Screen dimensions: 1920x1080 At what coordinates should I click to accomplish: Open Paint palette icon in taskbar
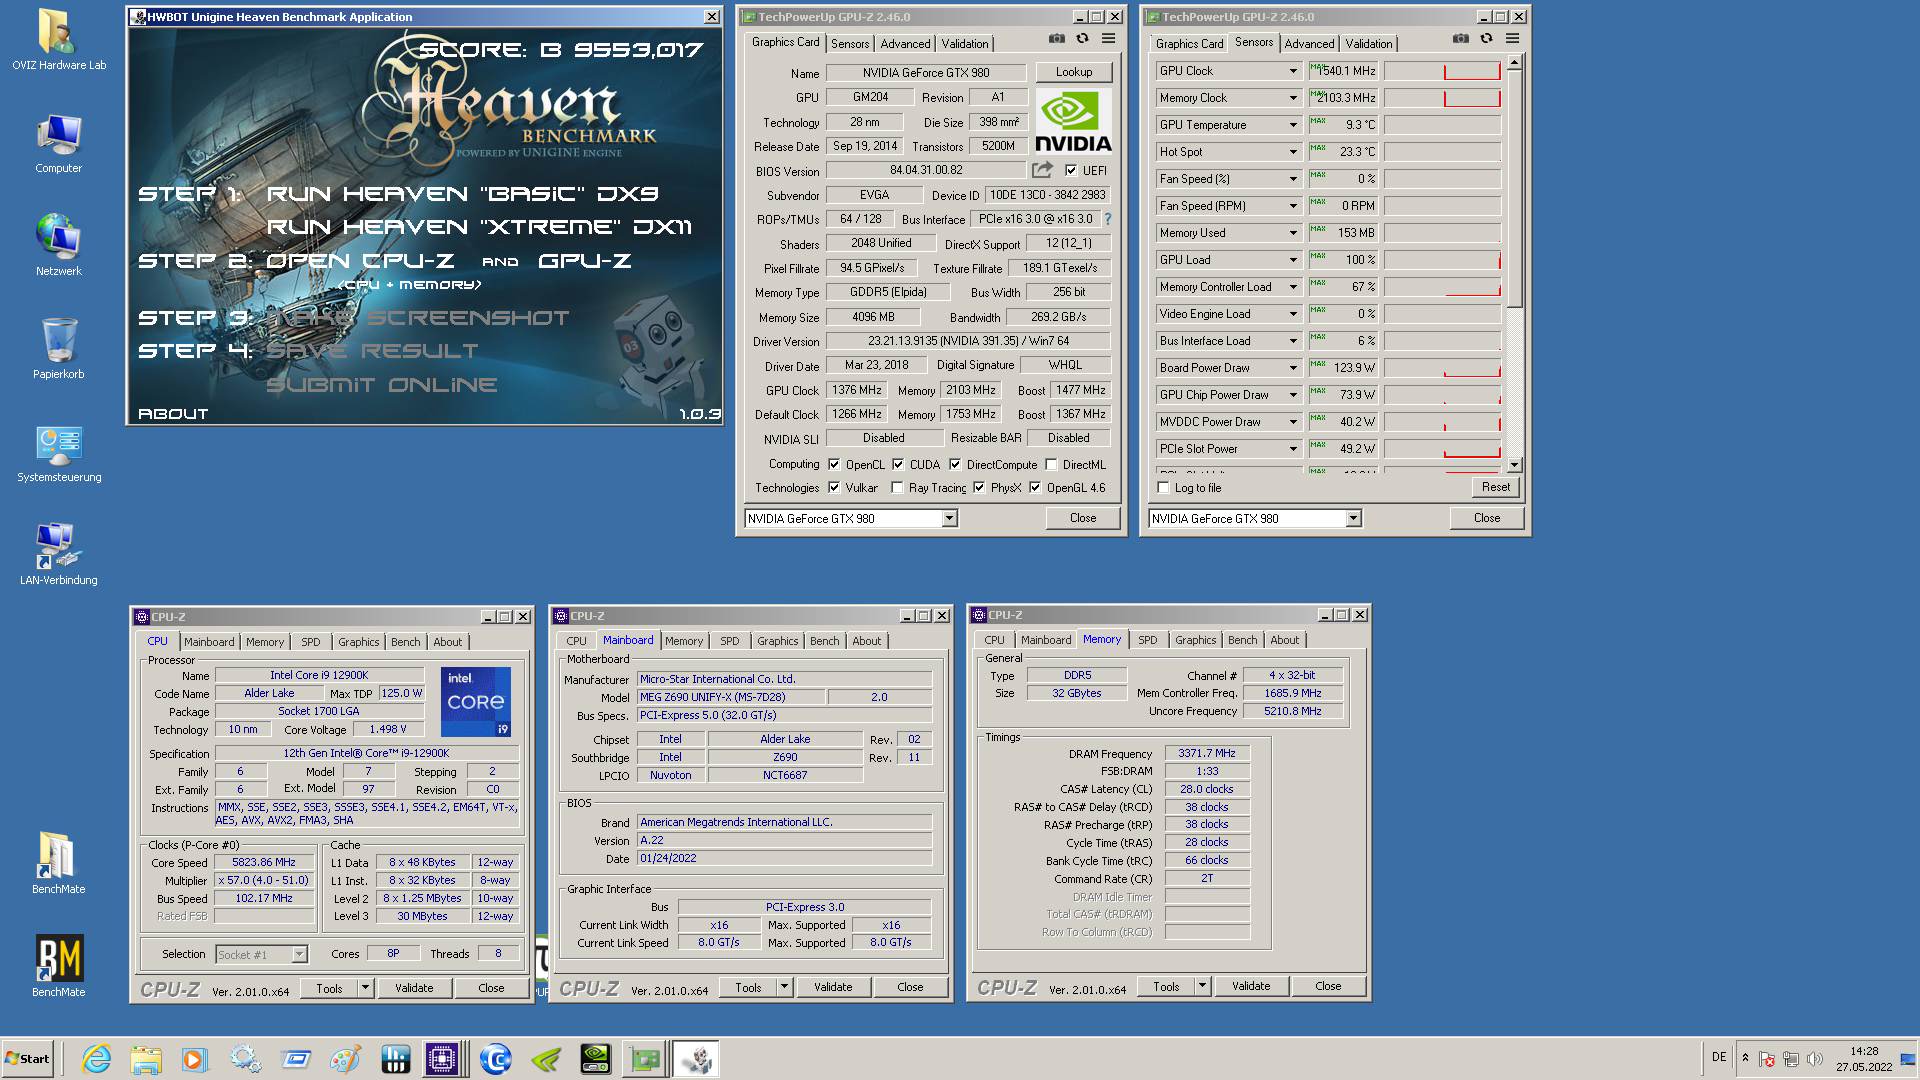[345, 1059]
